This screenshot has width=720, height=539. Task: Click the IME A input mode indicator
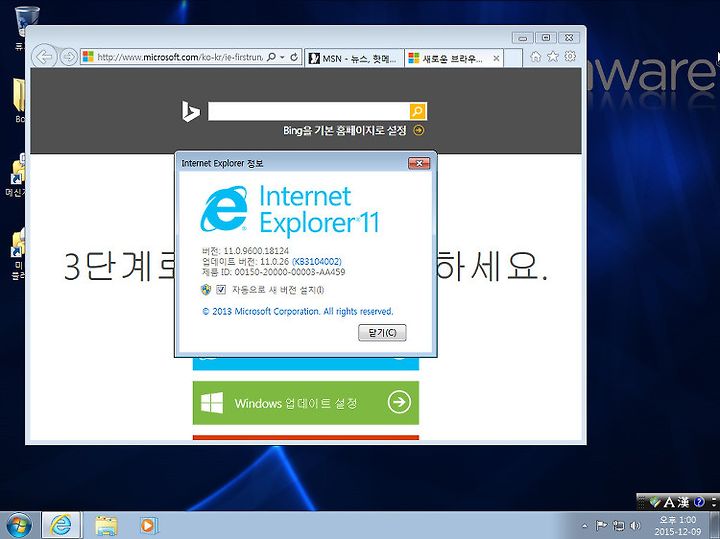669,502
